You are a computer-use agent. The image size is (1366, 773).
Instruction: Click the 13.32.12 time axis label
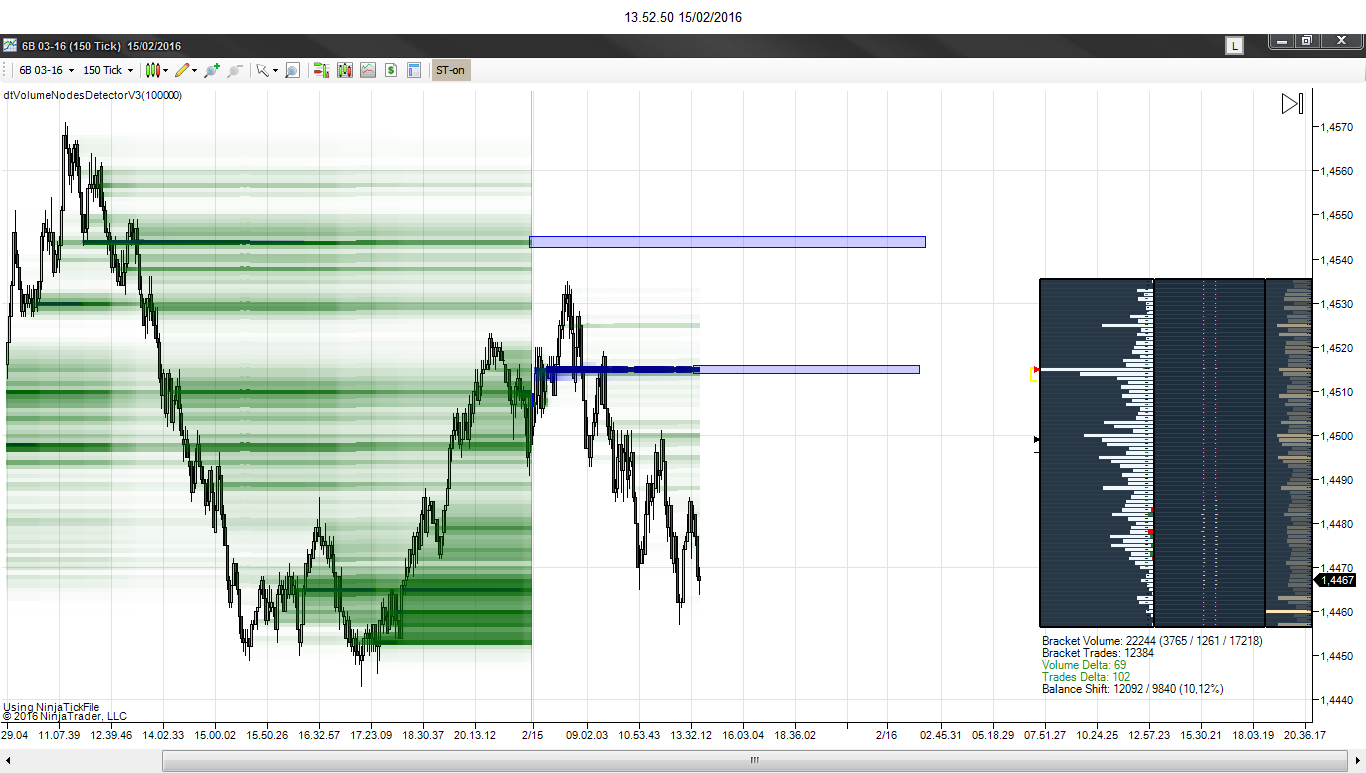click(x=691, y=735)
